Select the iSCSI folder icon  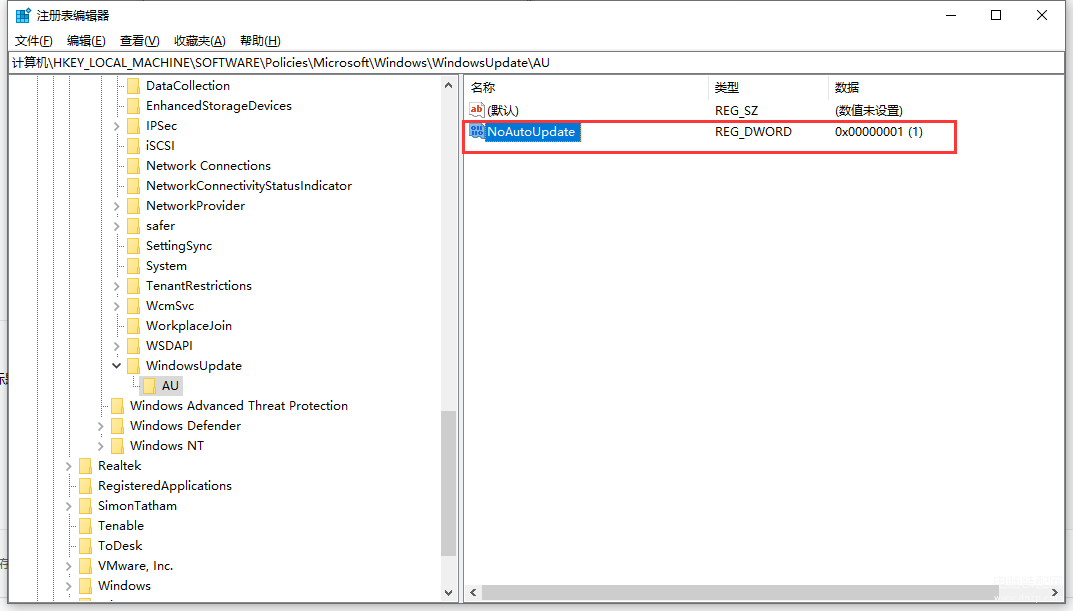[133, 146]
